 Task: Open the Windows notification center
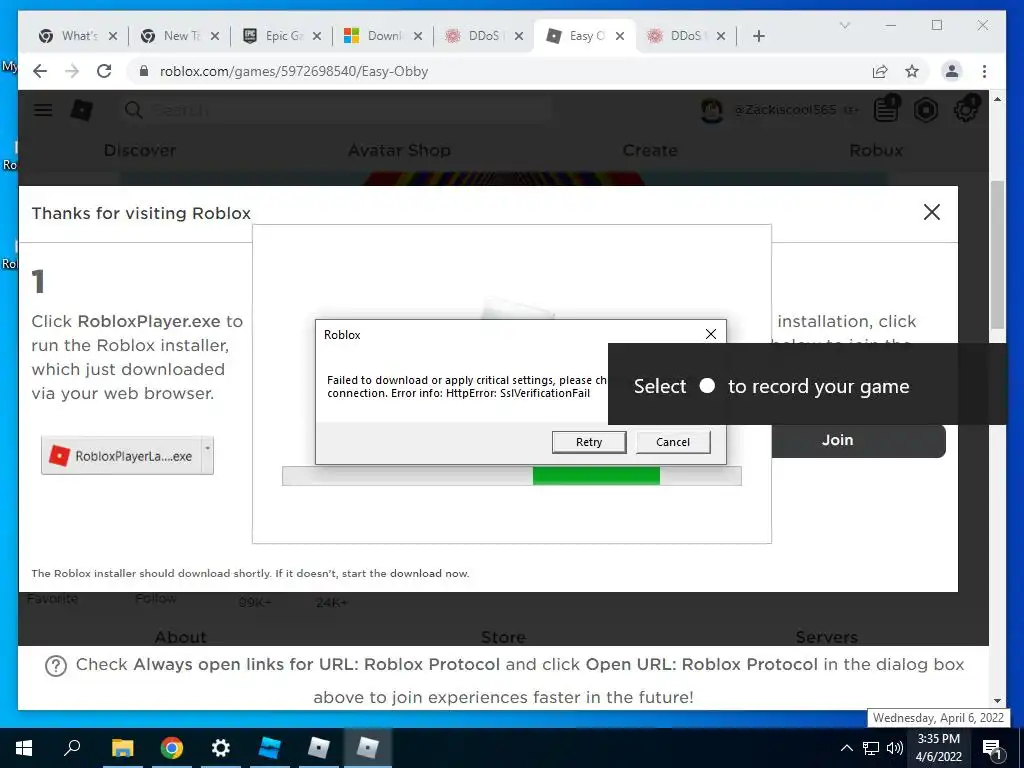click(992, 748)
